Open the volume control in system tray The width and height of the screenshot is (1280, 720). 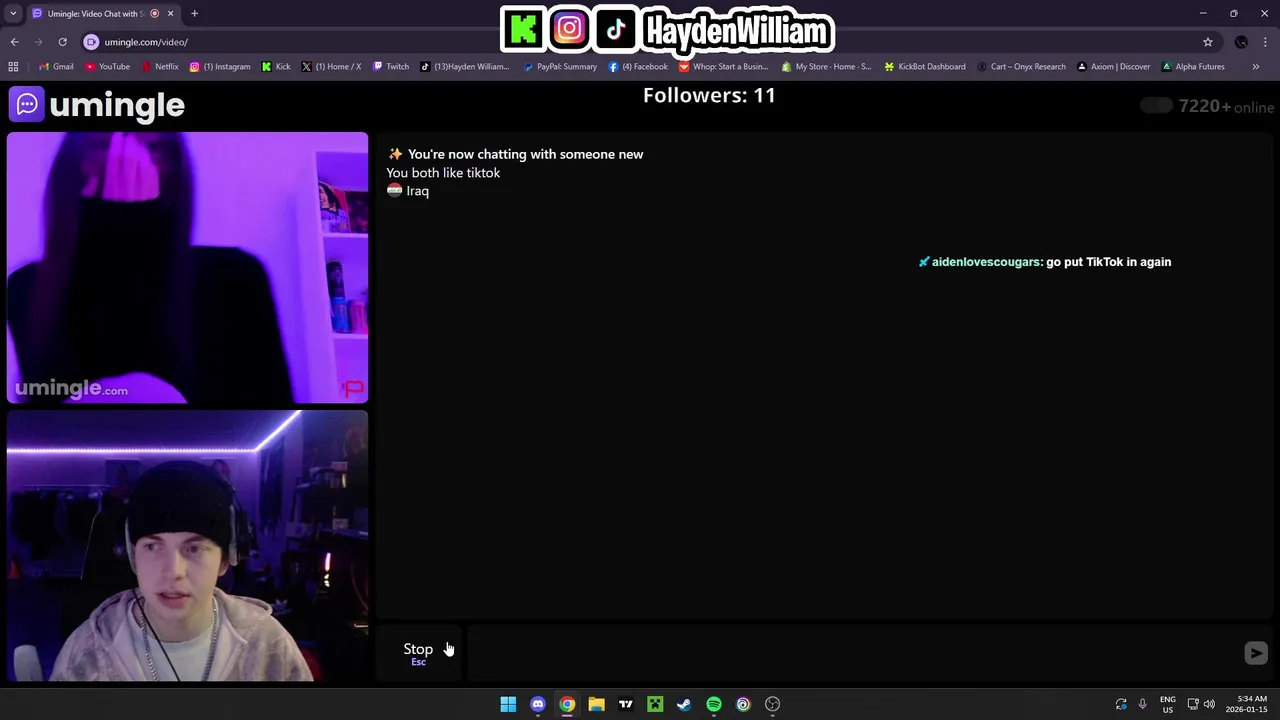tap(1209, 704)
